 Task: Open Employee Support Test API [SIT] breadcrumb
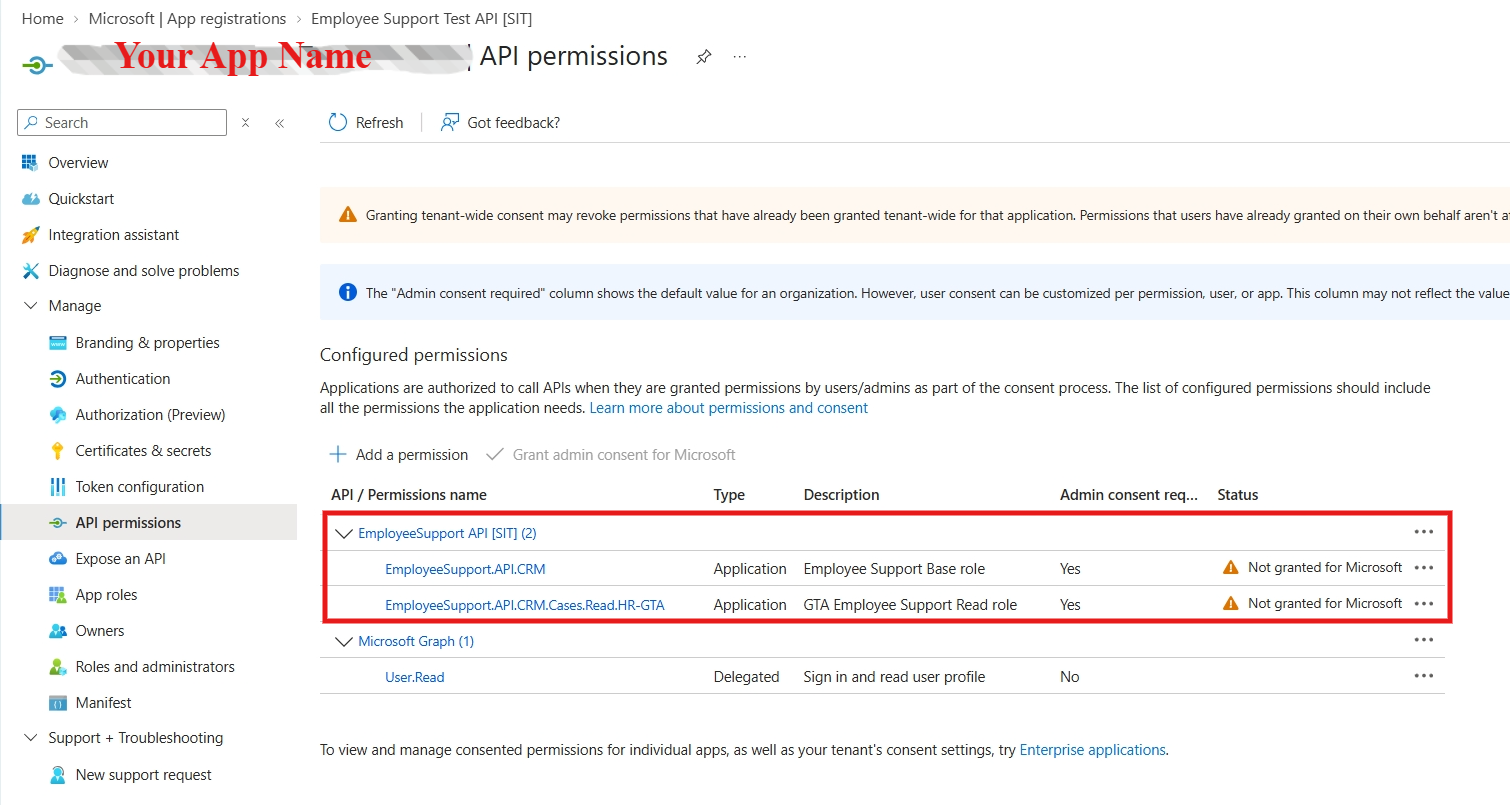[x=422, y=19]
